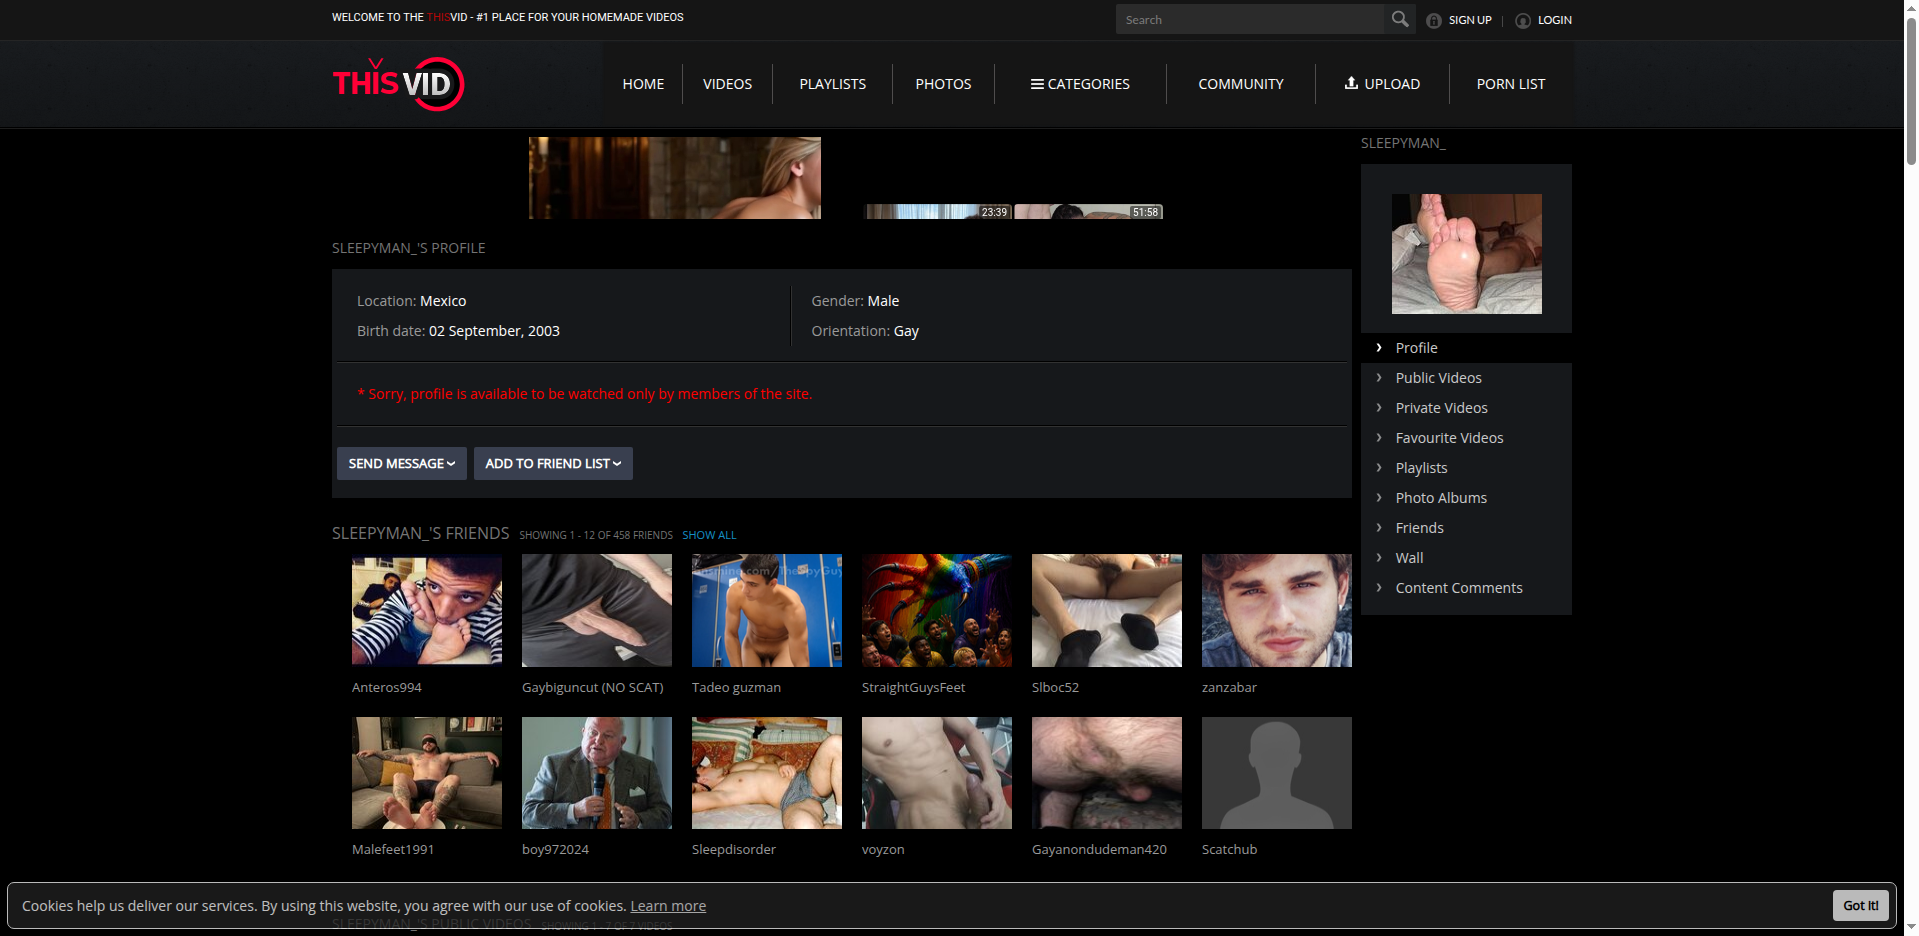
Task: Click the Upload arrow icon
Action: (x=1351, y=83)
